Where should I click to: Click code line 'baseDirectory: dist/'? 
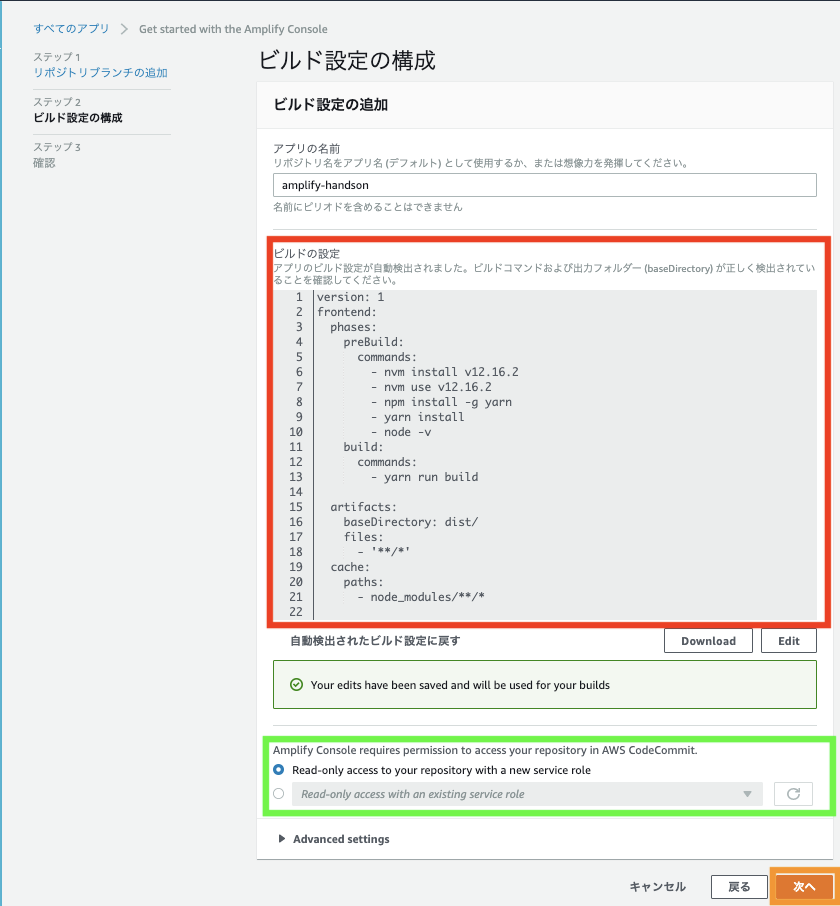click(411, 522)
